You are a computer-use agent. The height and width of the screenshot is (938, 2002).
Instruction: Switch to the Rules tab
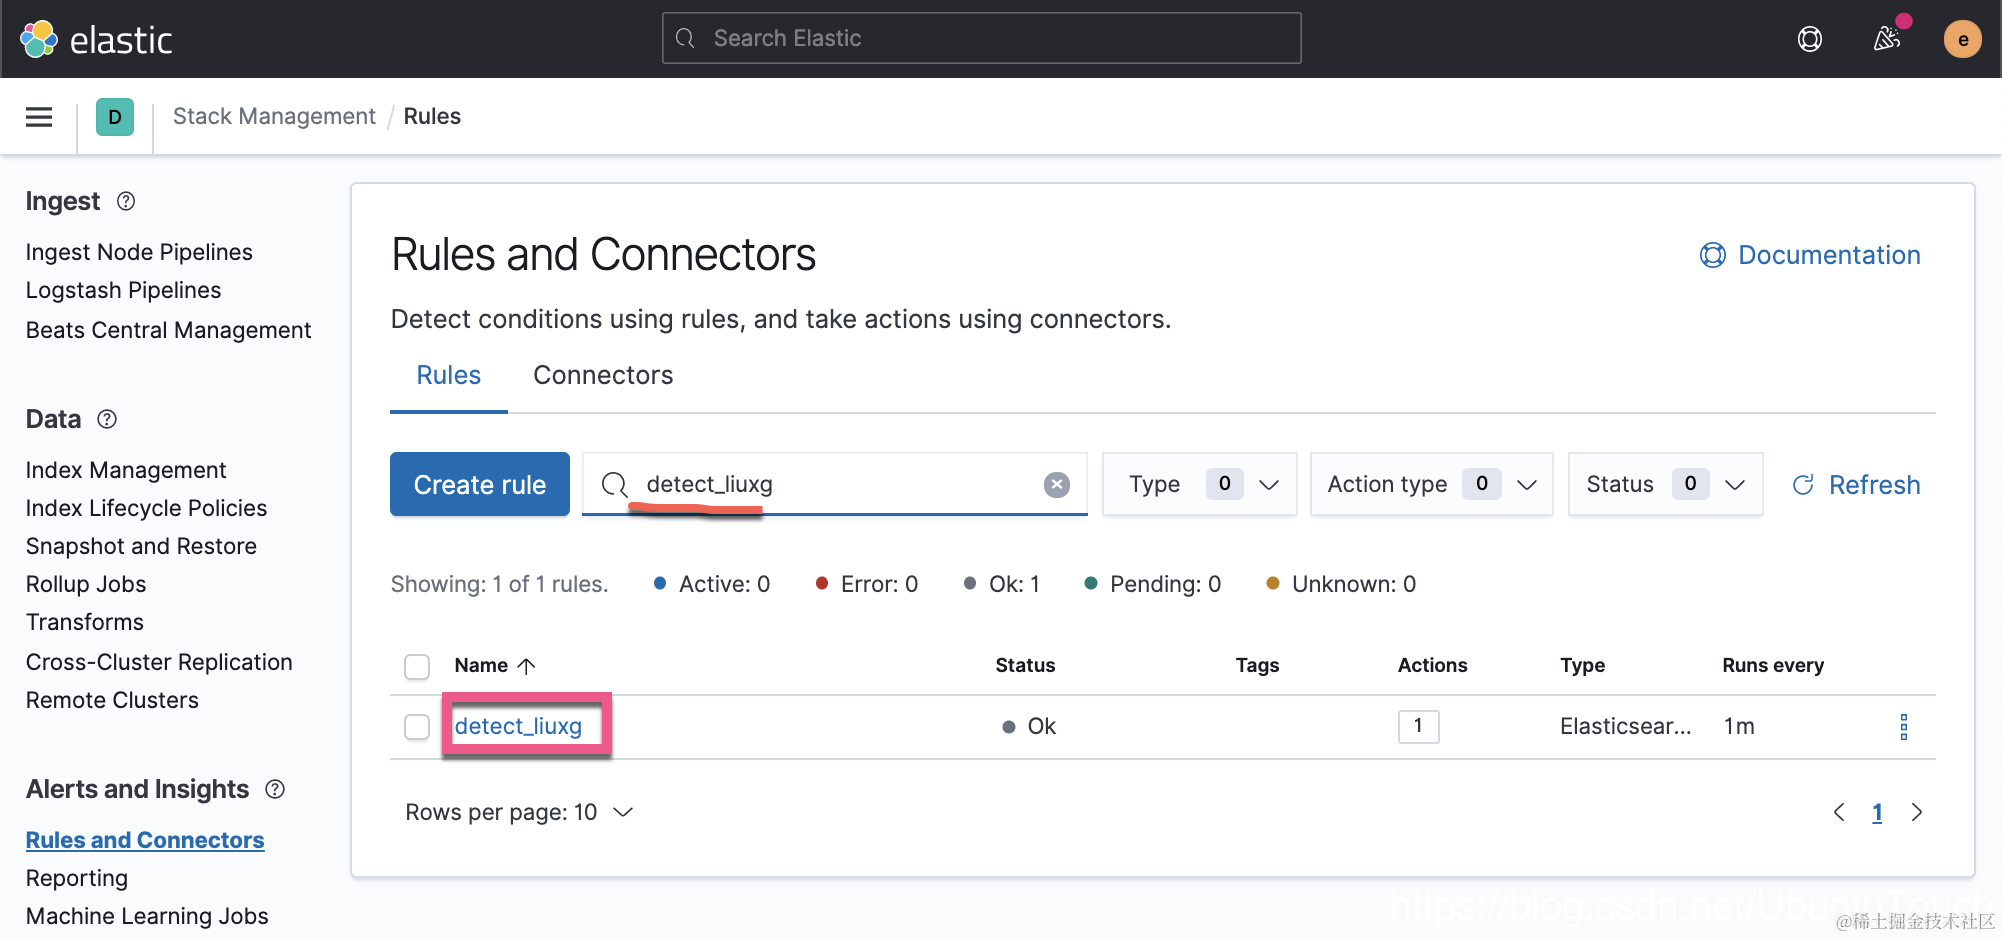coord(449,375)
